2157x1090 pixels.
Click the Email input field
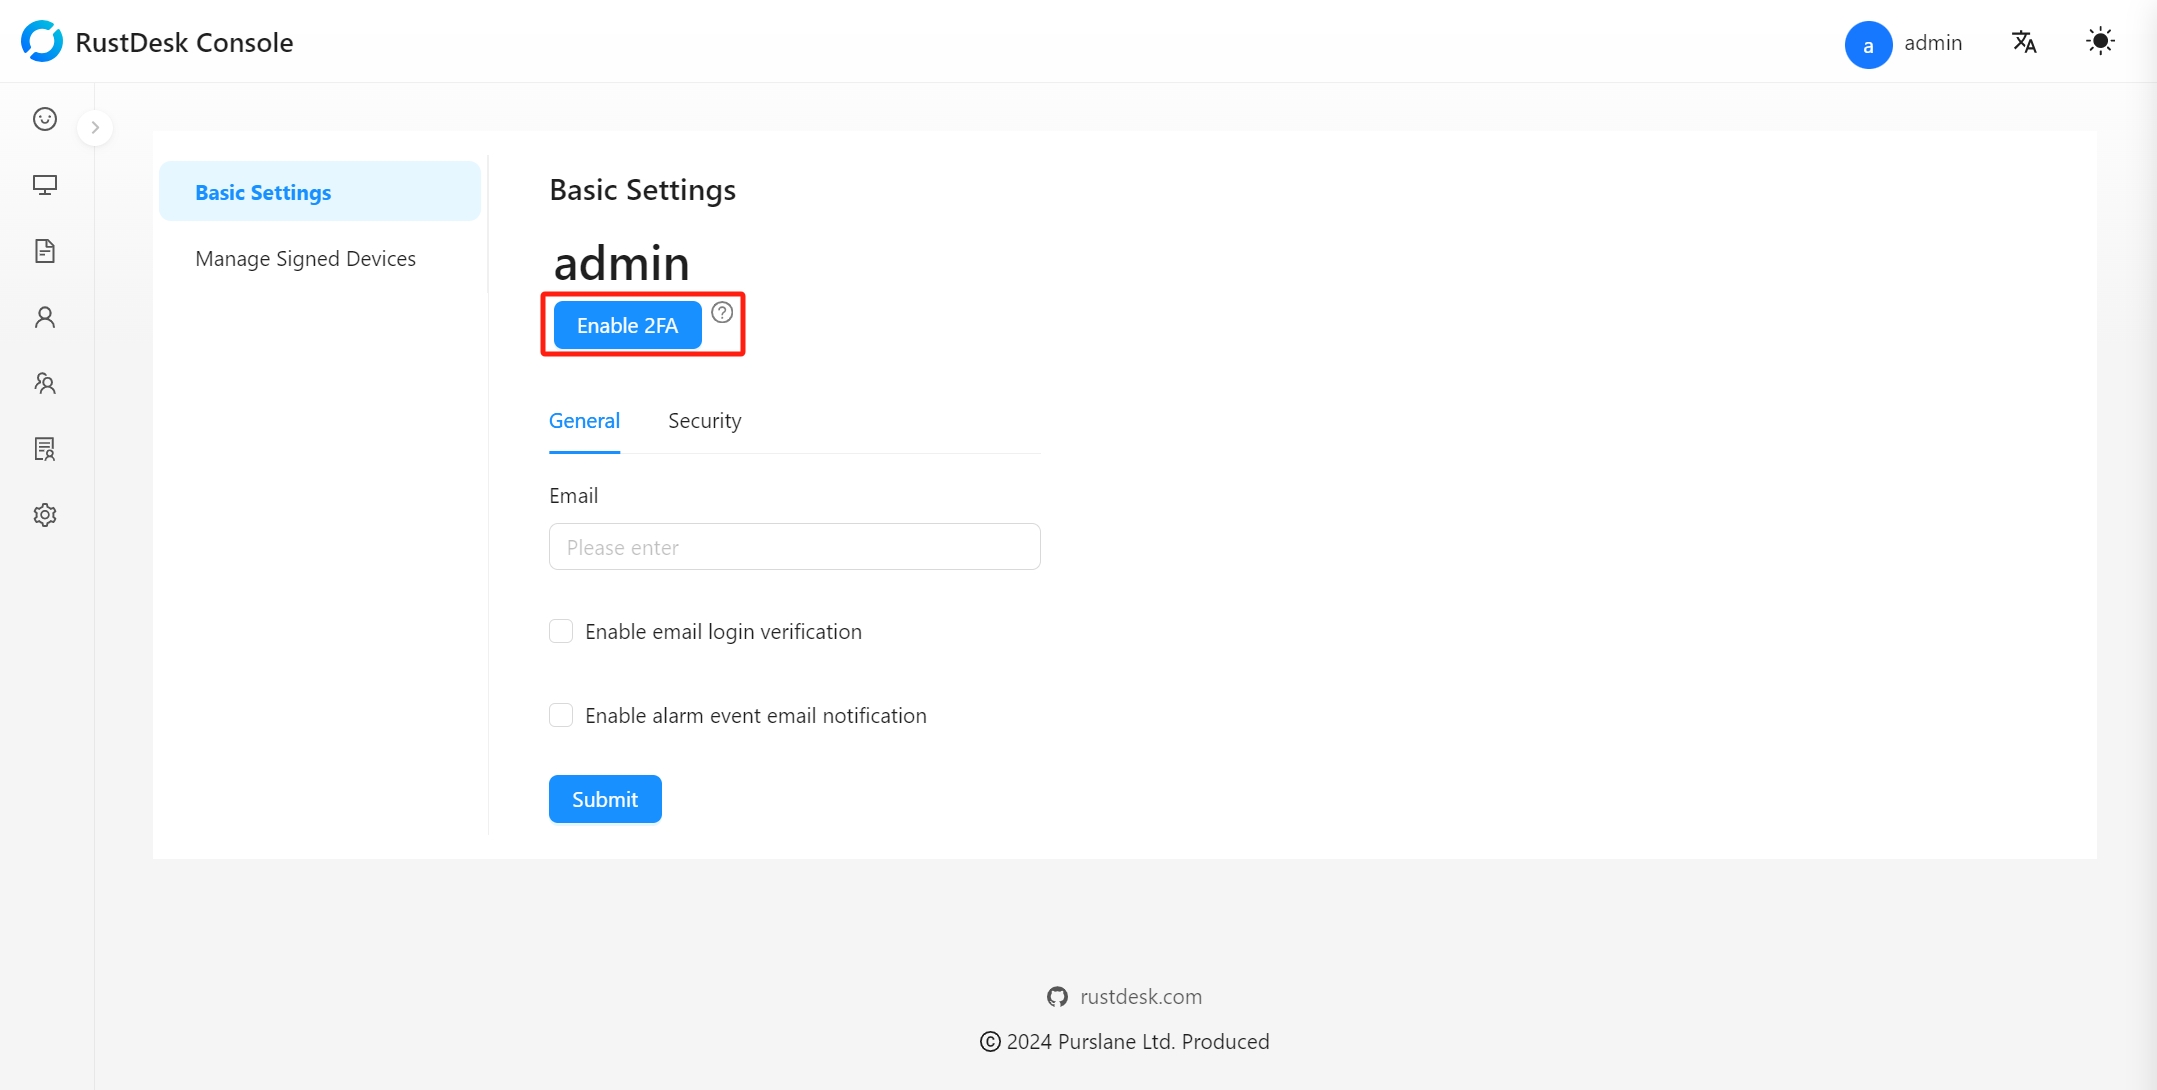tap(795, 547)
